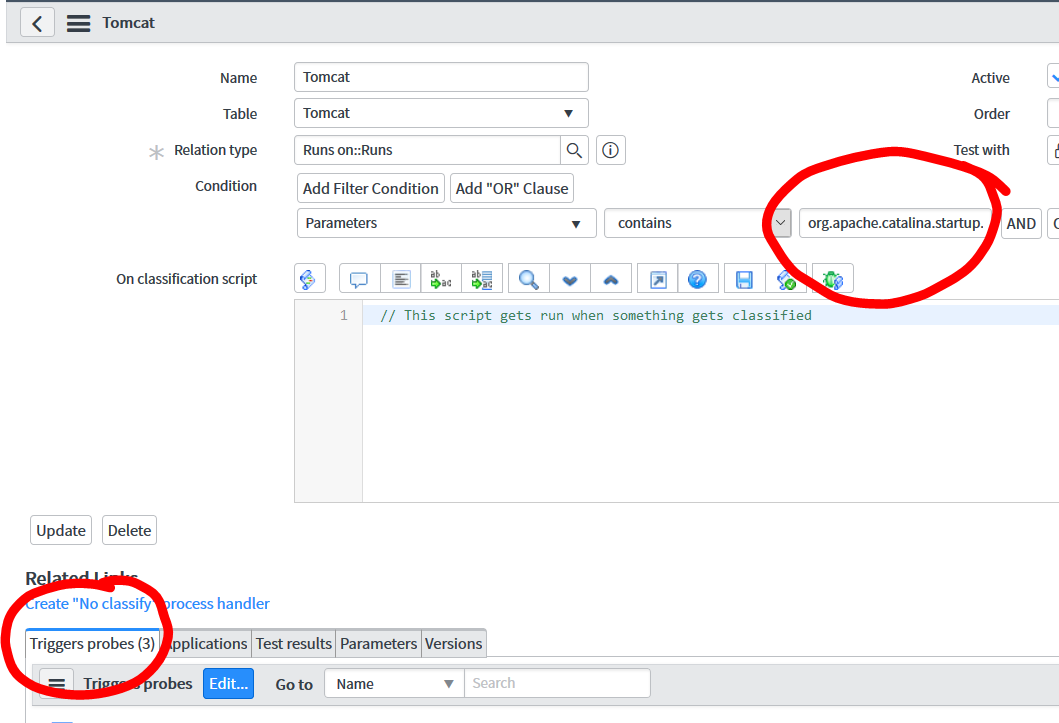Toggle comment lines in the script editor
The height and width of the screenshot is (723, 1059).
[359, 277]
